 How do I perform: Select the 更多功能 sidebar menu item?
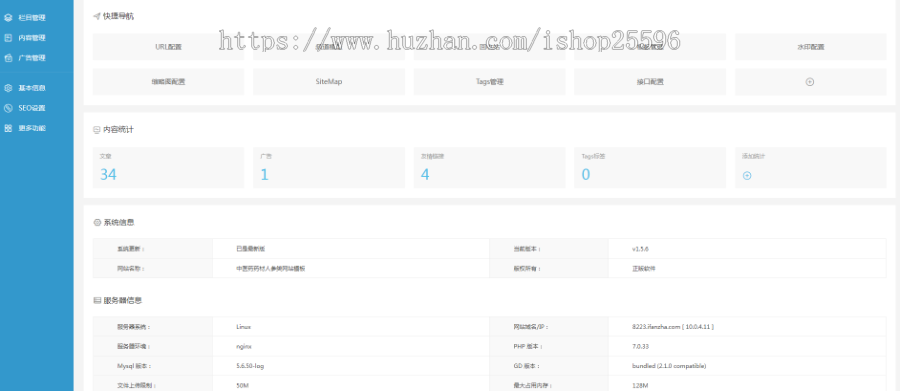[x=37, y=128]
